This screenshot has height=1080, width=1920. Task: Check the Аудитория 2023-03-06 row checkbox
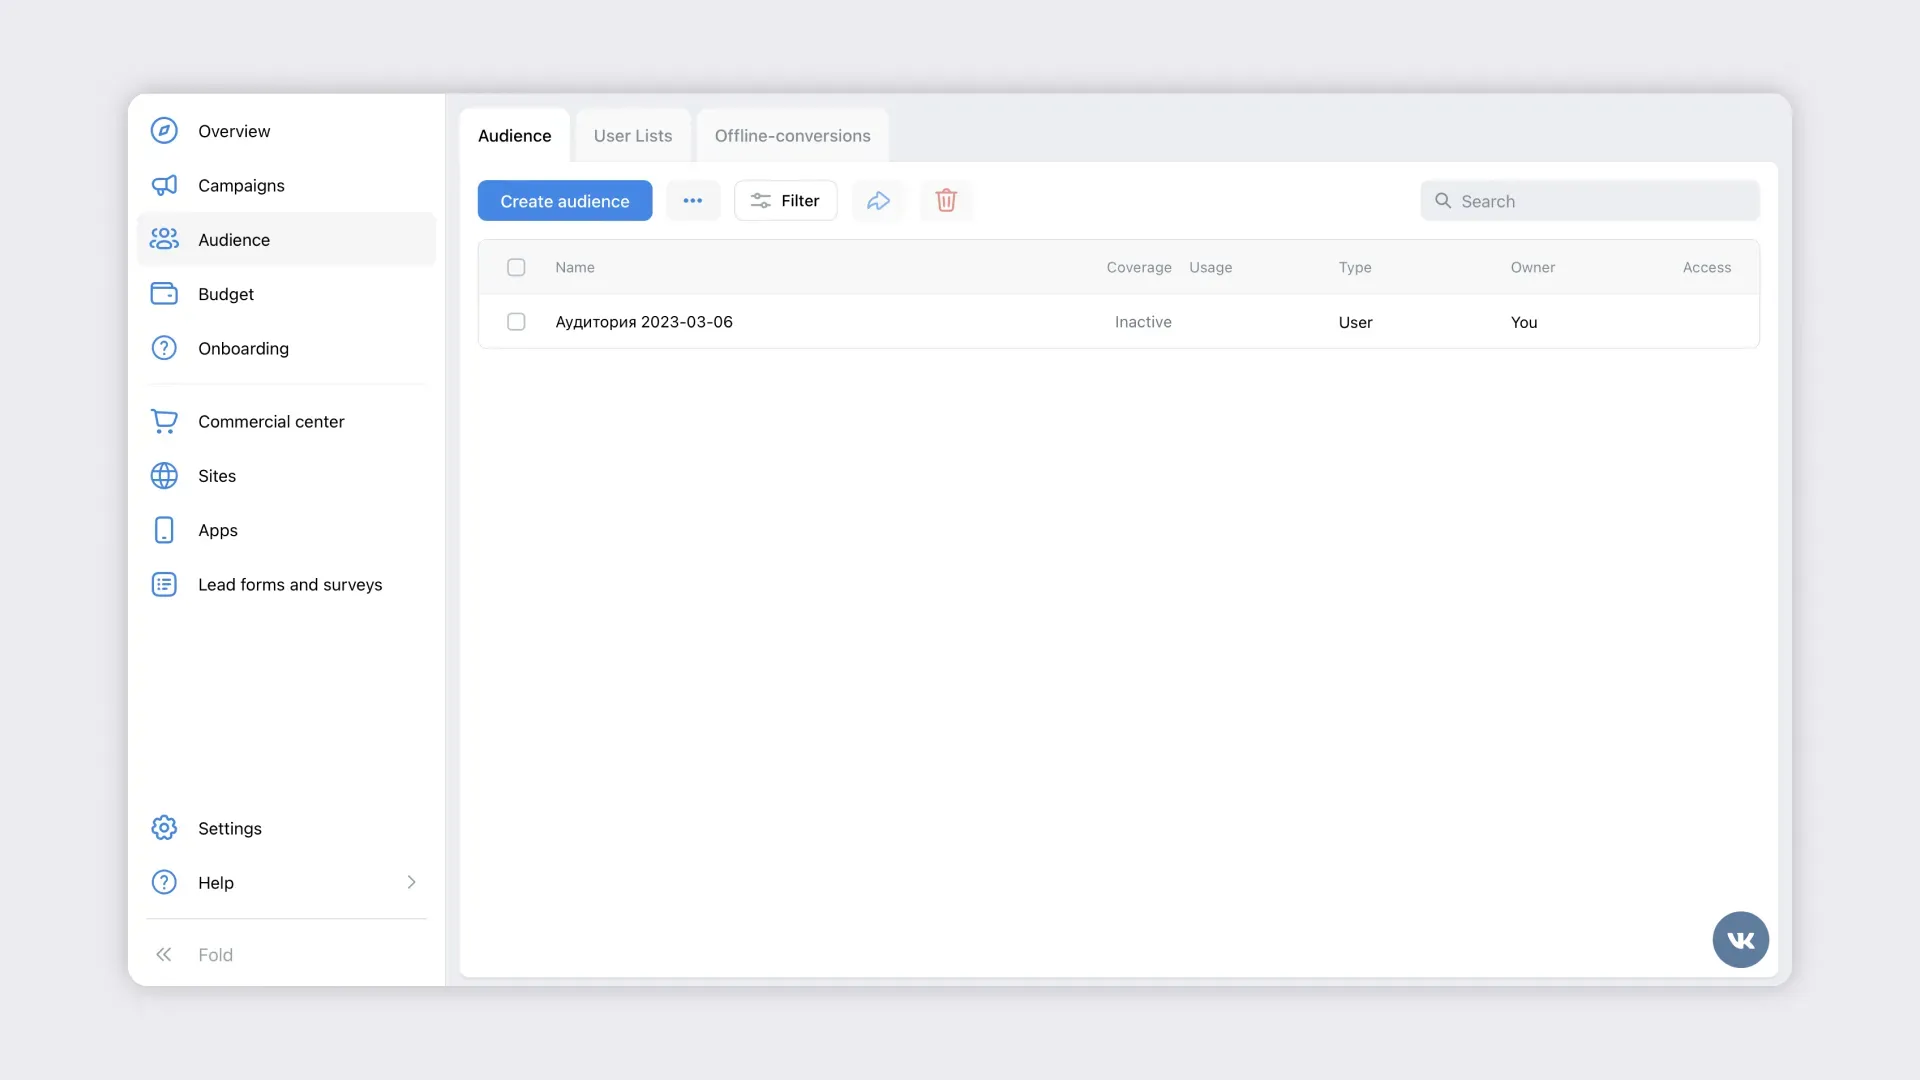[516, 322]
